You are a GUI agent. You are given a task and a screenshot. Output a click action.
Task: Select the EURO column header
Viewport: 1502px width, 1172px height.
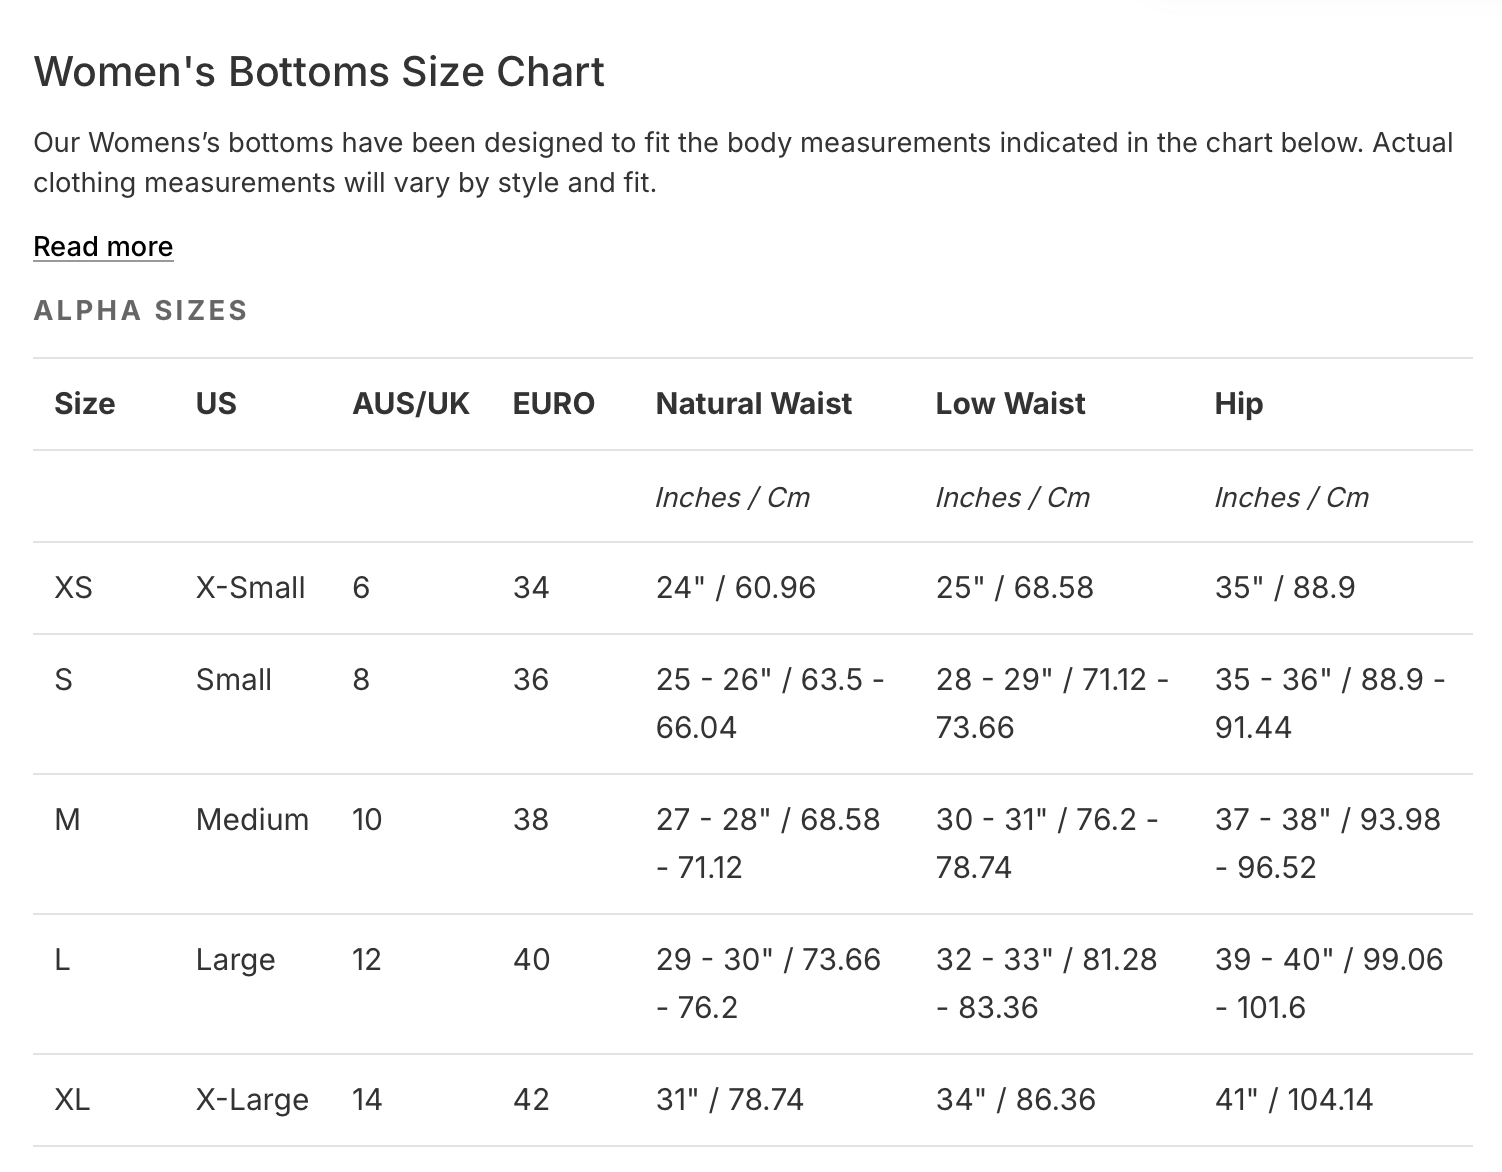[553, 404]
